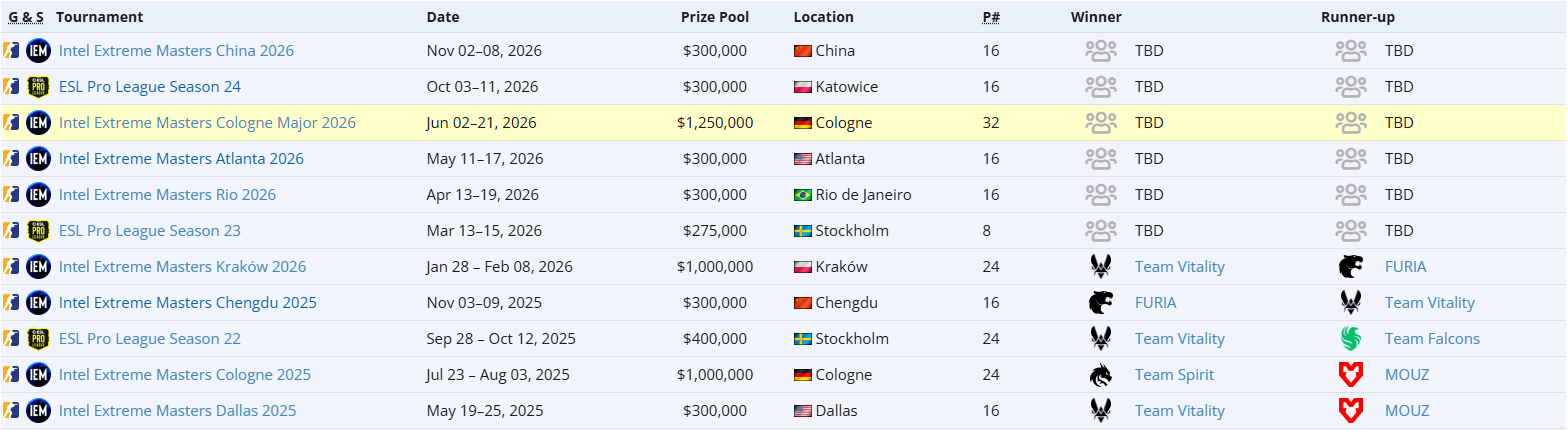Image resolution: width=1568 pixels, height=430 pixels.
Task: Click the IEM logo beside Intel Extreme Masters China 2026
Action: coord(38,51)
